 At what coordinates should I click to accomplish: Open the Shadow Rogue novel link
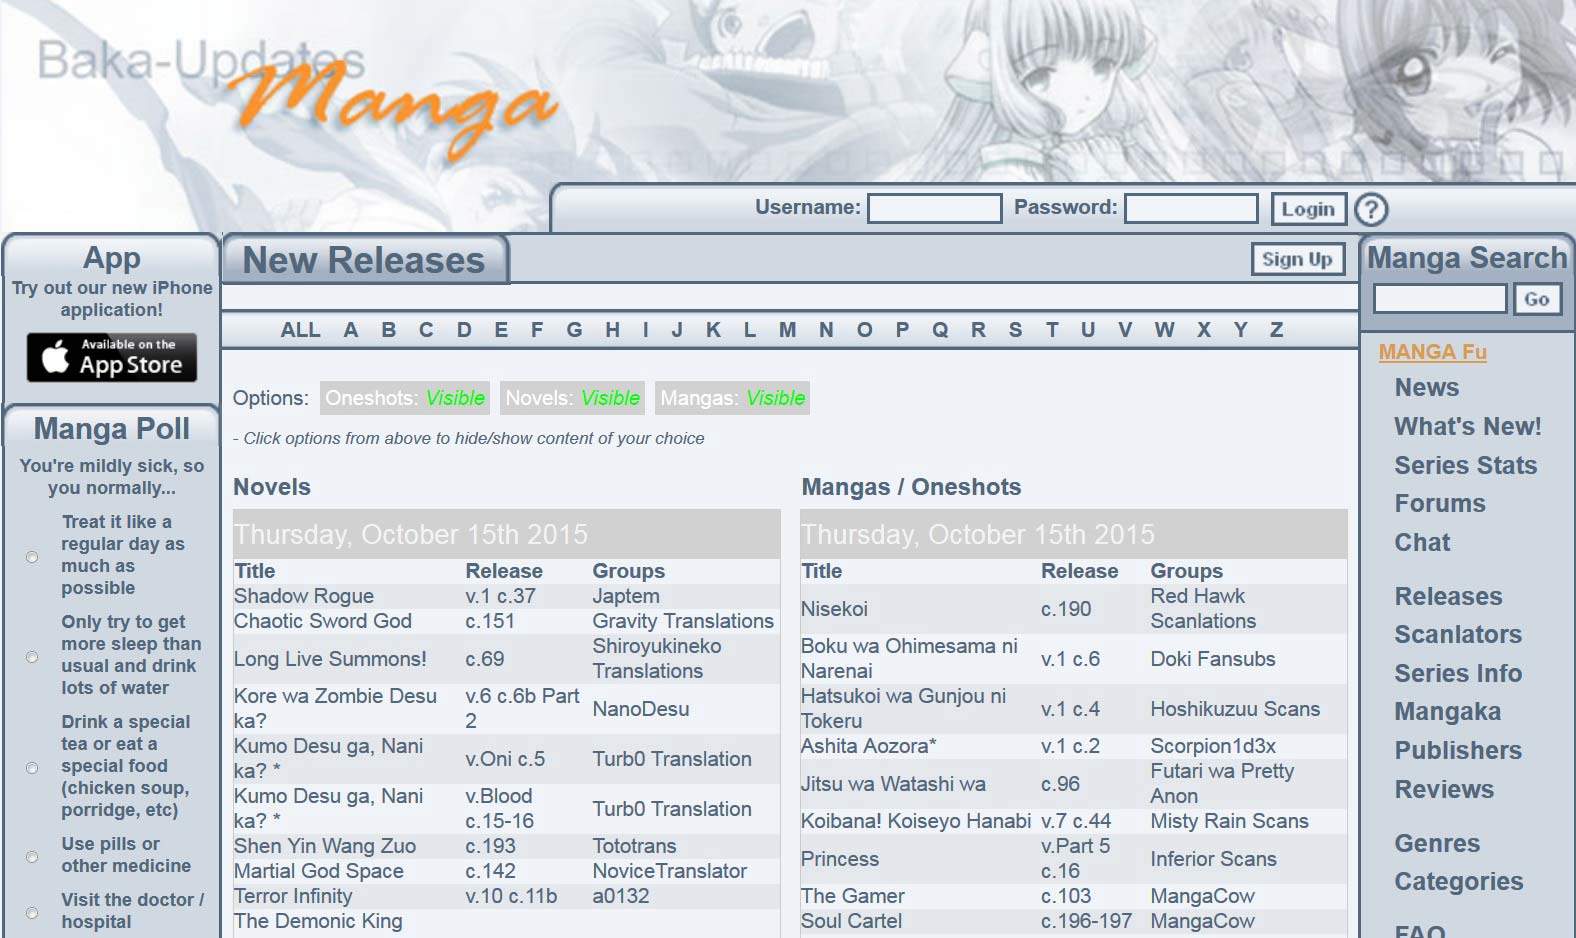(x=304, y=596)
